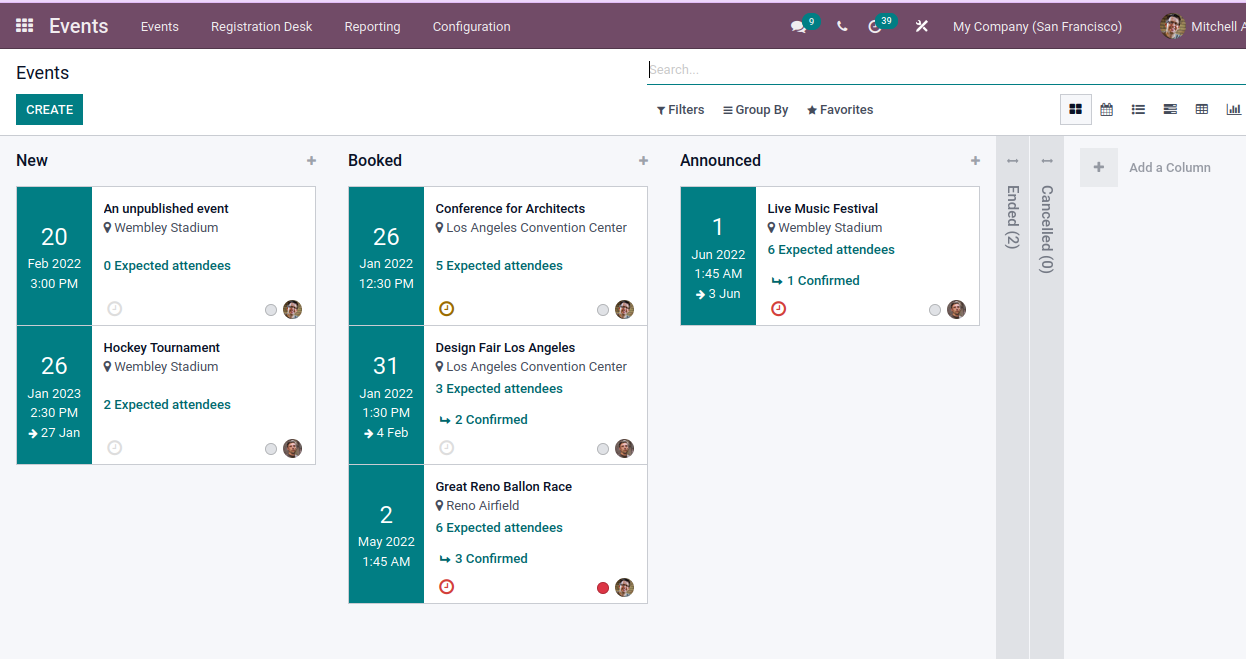Switch to Graph chart view icon
Image resolution: width=1246 pixels, height=659 pixels.
coord(1233,110)
